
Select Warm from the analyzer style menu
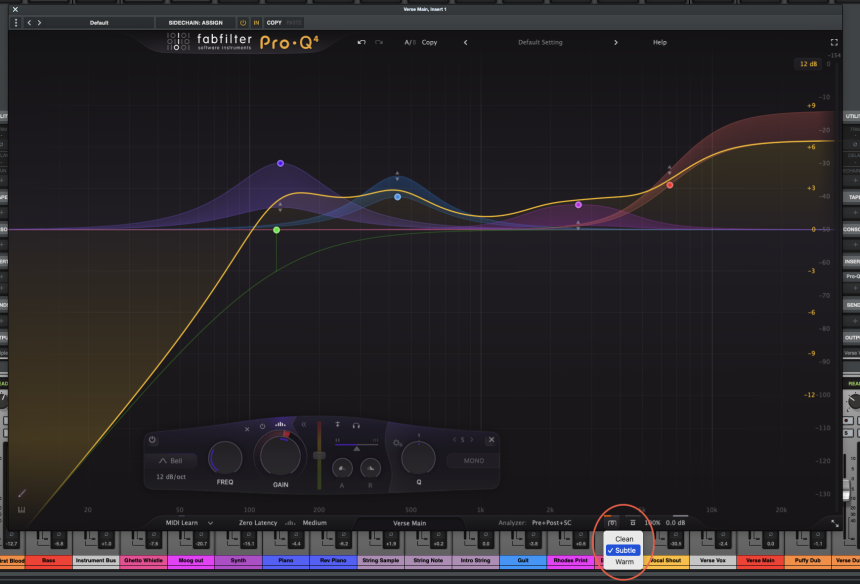(624, 563)
